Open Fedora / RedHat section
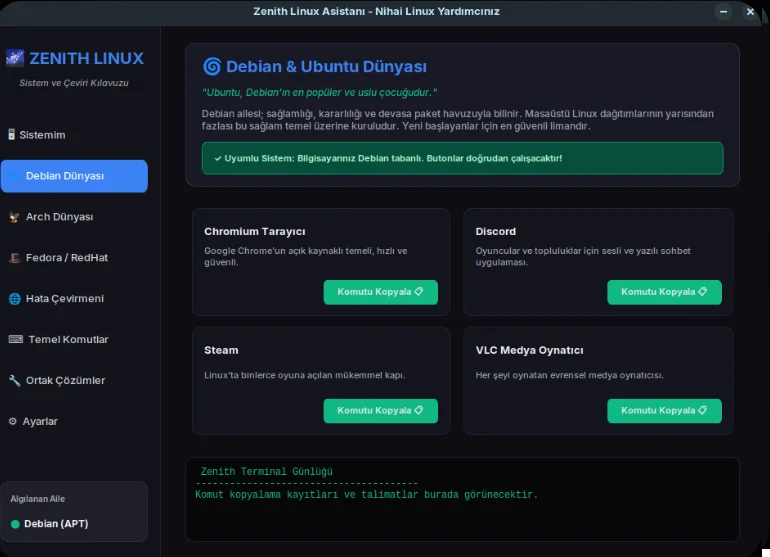 tap(74, 257)
